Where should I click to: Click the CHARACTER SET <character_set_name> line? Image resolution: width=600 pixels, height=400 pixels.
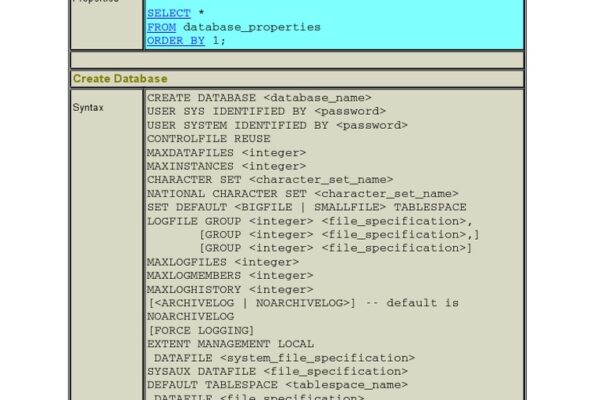point(270,180)
